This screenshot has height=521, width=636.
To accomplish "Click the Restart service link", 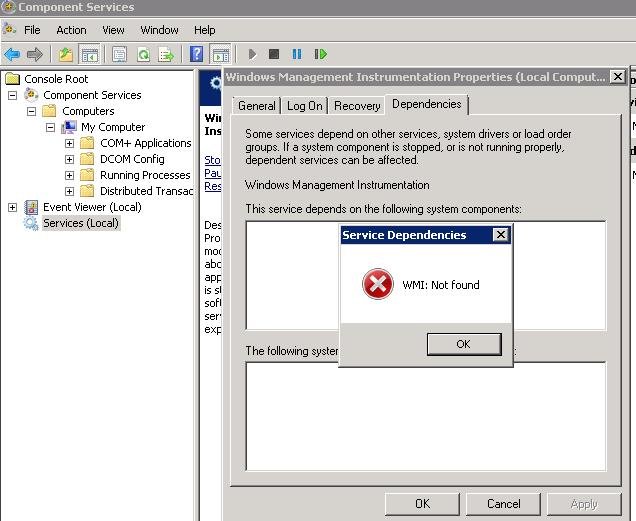I will [213, 186].
